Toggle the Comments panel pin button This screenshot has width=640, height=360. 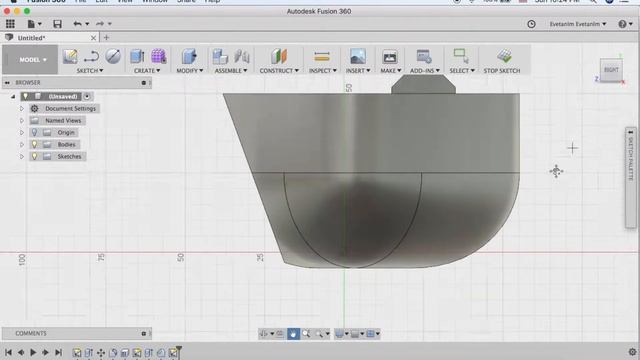coord(144,333)
